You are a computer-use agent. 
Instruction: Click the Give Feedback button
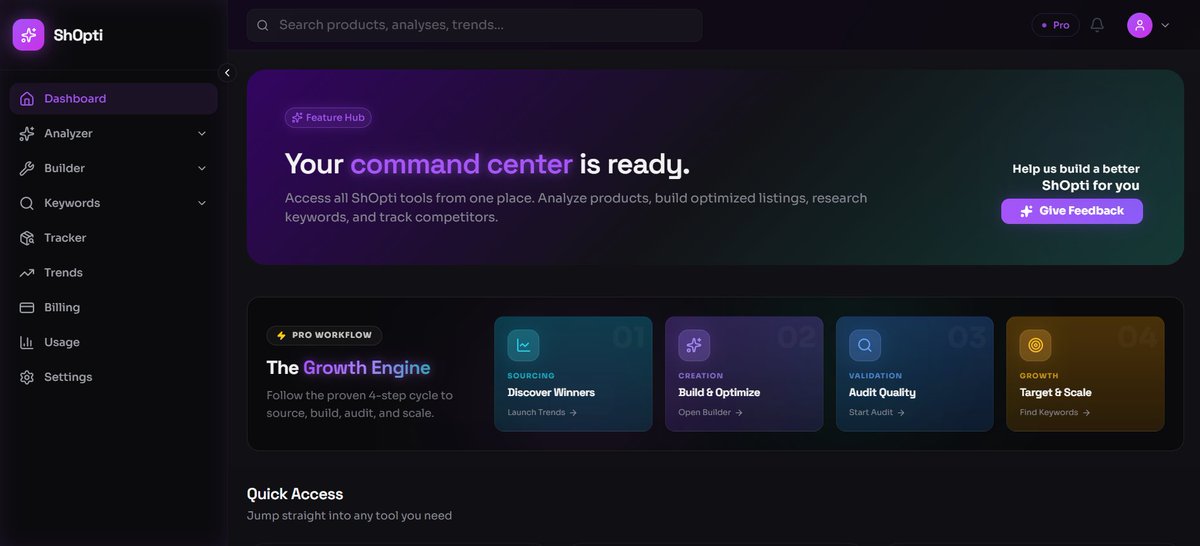(1072, 211)
